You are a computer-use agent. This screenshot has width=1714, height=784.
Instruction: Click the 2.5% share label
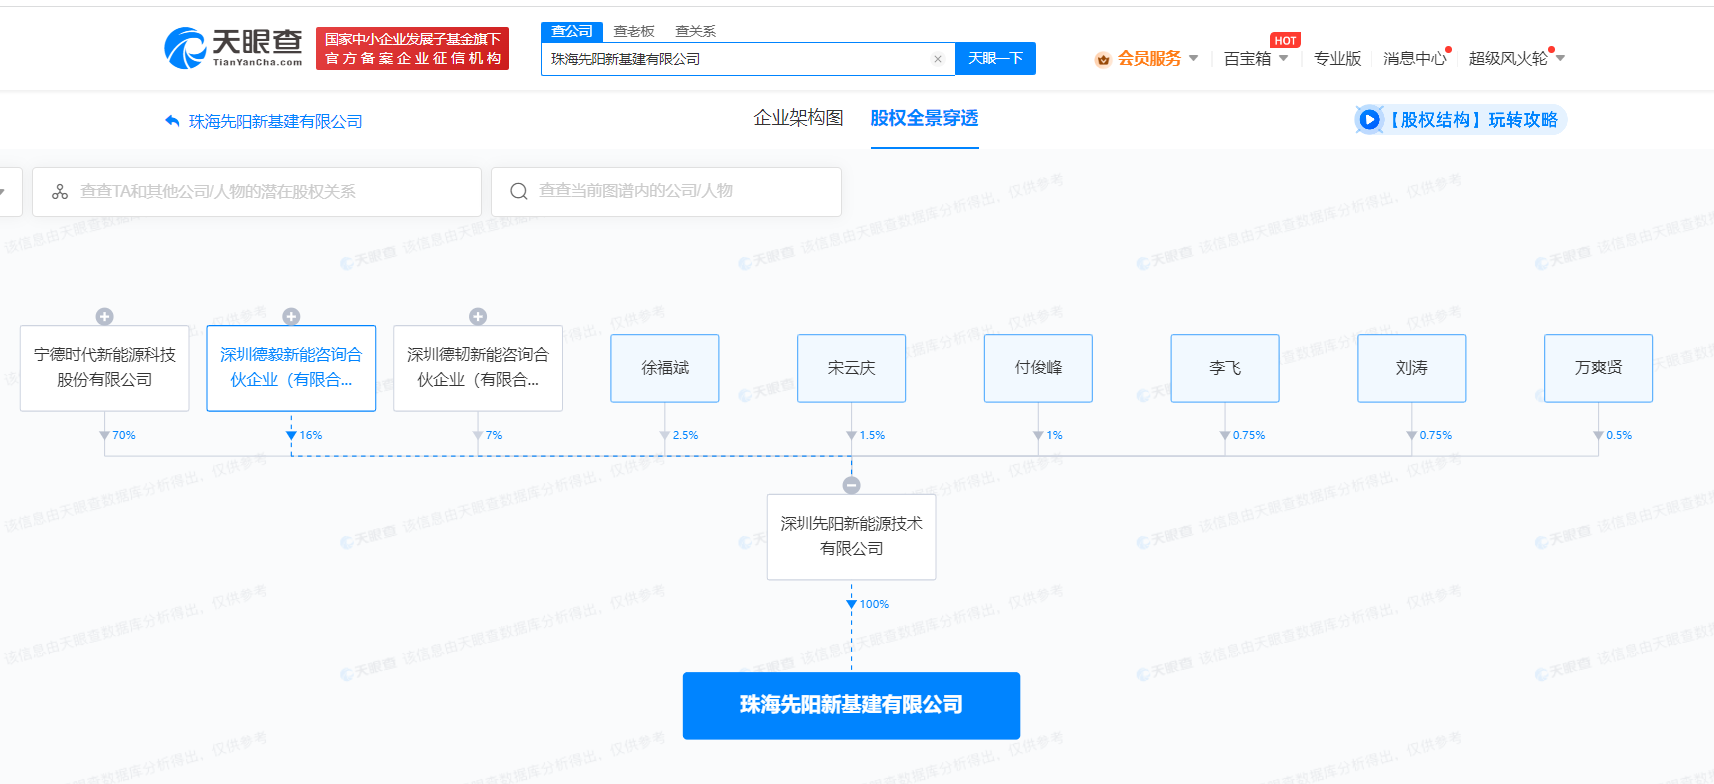[685, 435]
